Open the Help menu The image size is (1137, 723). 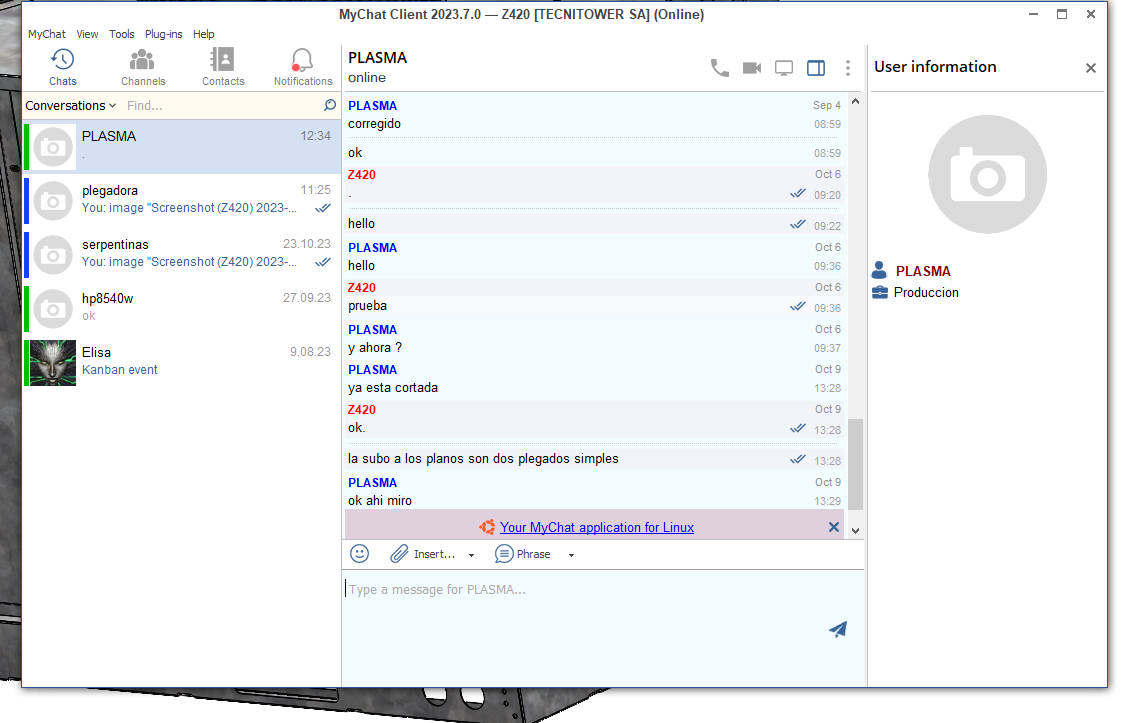click(x=204, y=34)
